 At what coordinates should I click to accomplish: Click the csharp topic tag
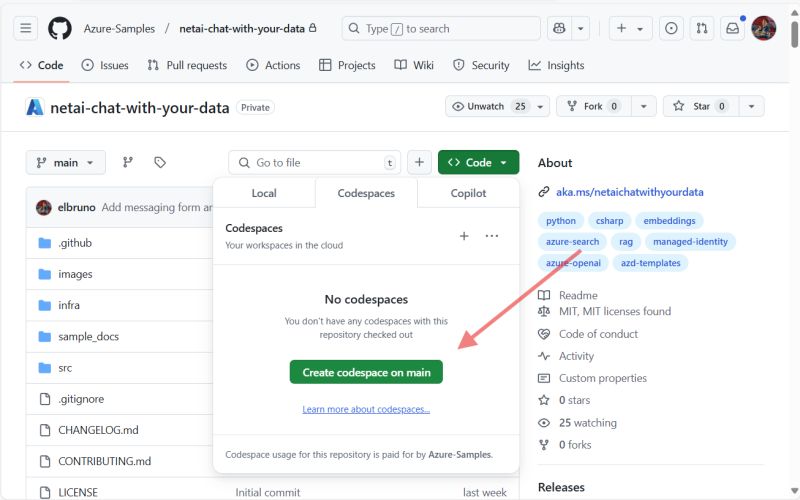point(610,220)
